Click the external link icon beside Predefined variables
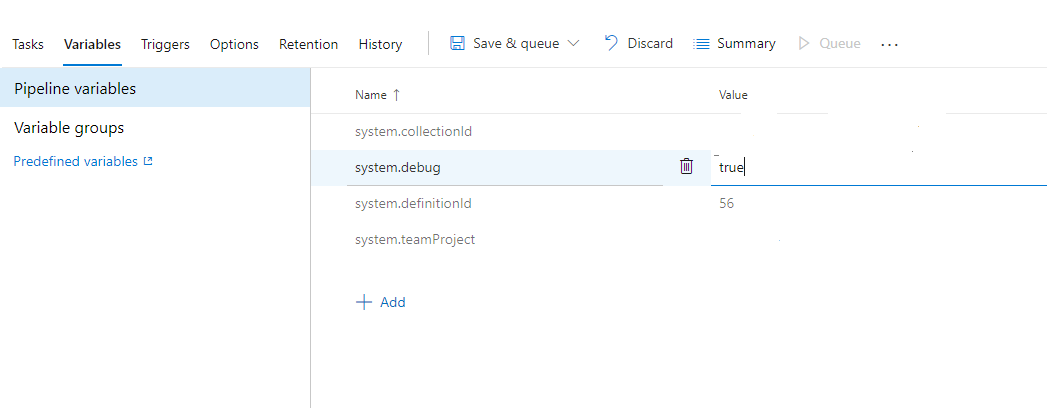 [148, 161]
